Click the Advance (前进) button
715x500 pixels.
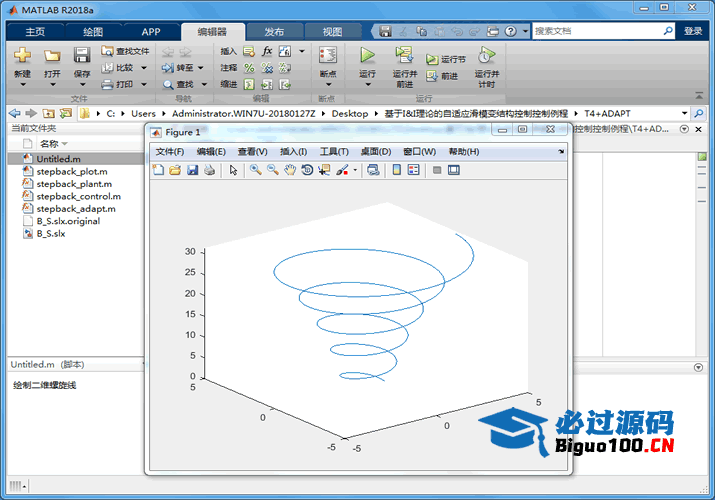pos(442,76)
